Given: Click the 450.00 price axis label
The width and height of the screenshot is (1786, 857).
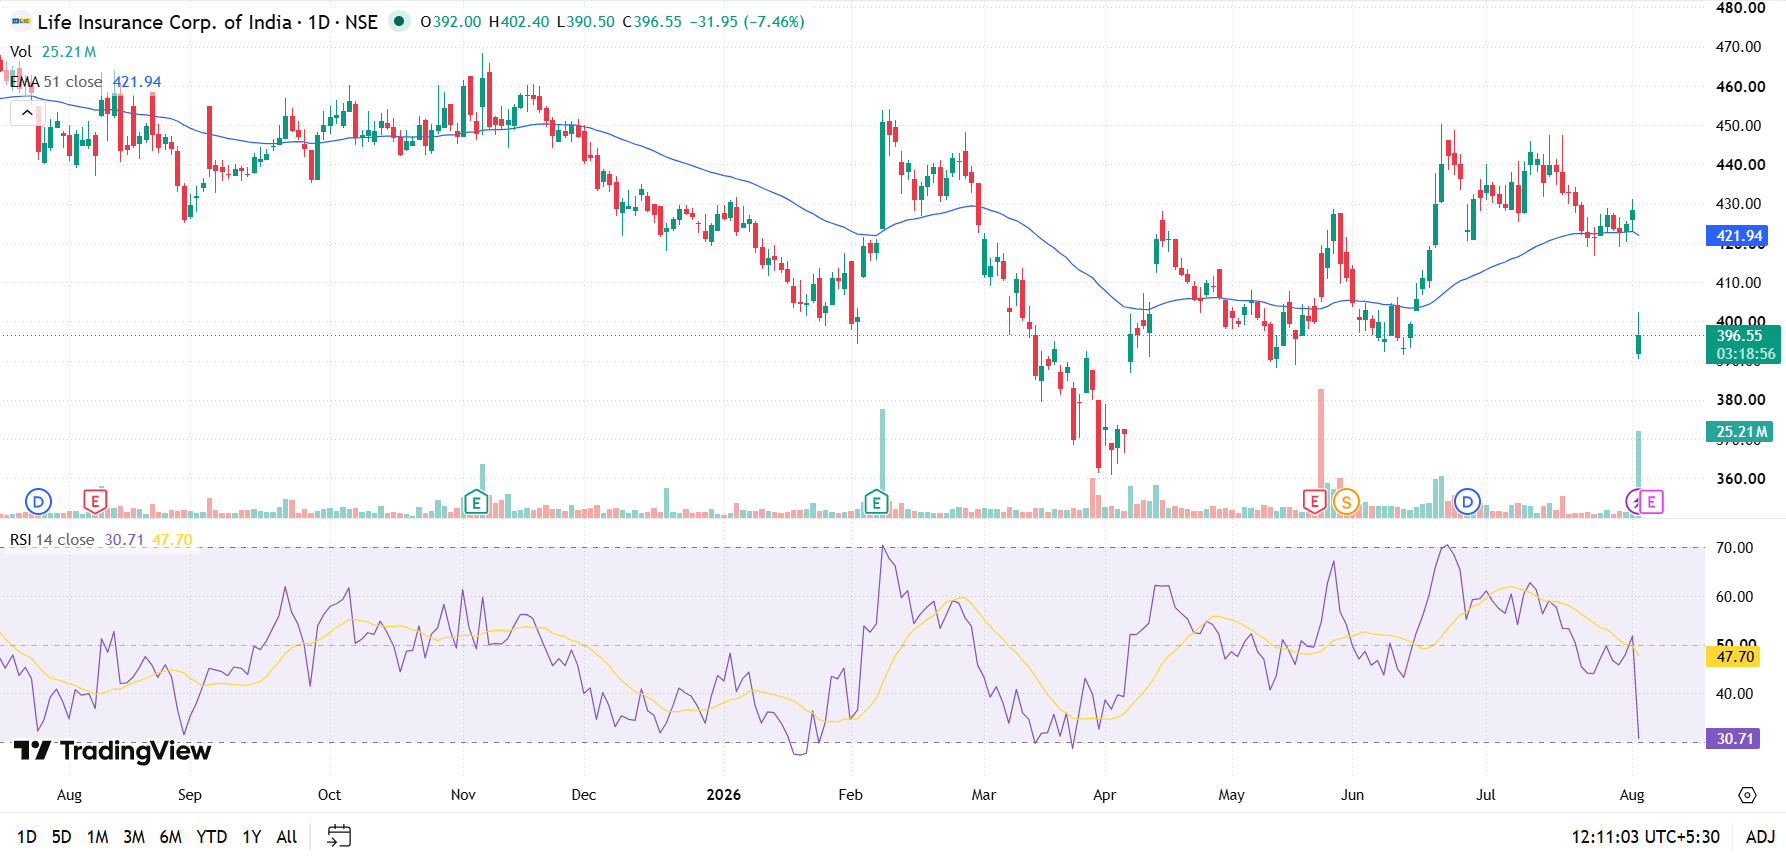Looking at the screenshot, I should [1739, 125].
